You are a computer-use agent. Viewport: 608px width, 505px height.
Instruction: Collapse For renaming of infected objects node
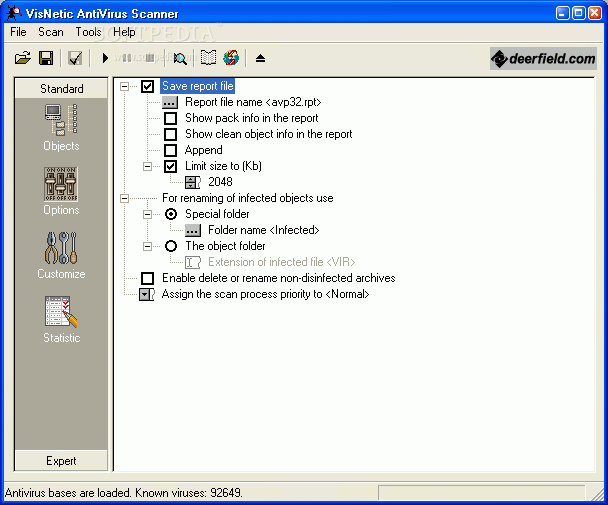tap(124, 198)
